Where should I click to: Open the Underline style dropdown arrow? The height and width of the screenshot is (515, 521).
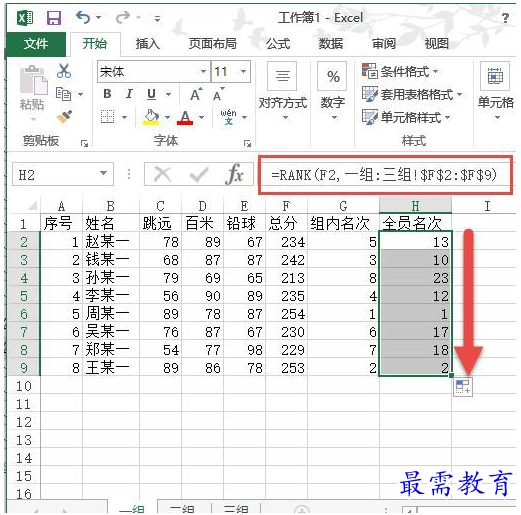tap(169, 94)
